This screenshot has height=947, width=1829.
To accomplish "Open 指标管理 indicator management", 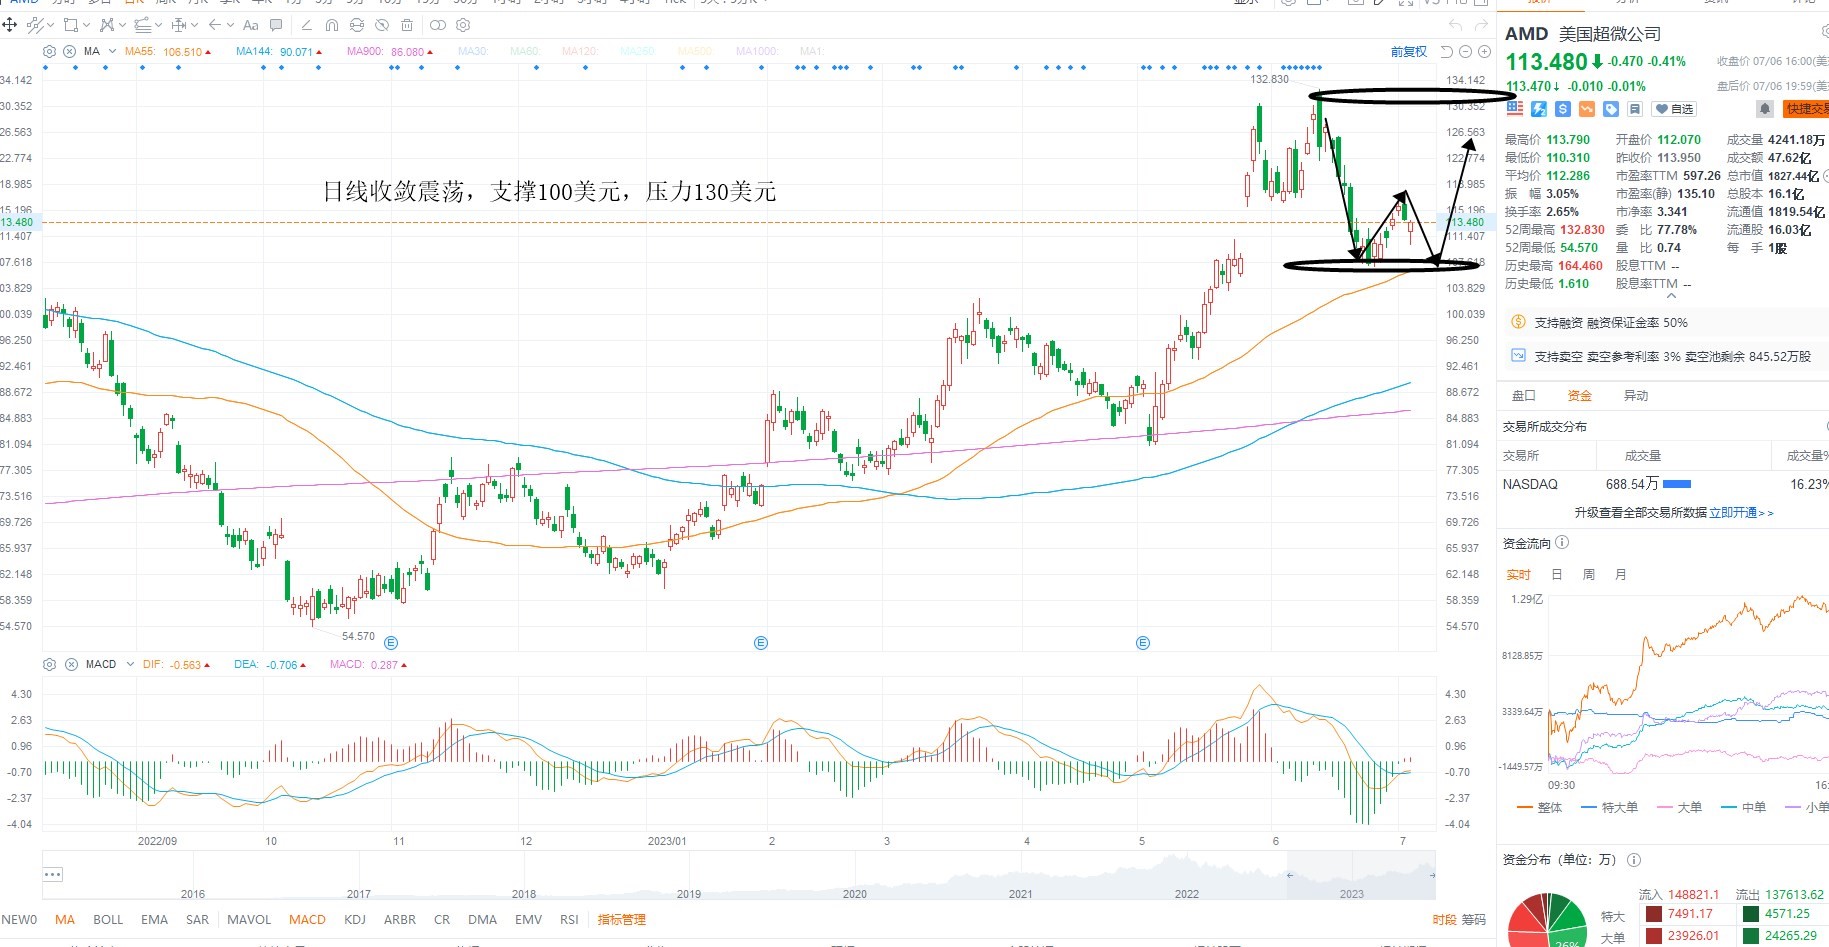I will click(621, 919).
